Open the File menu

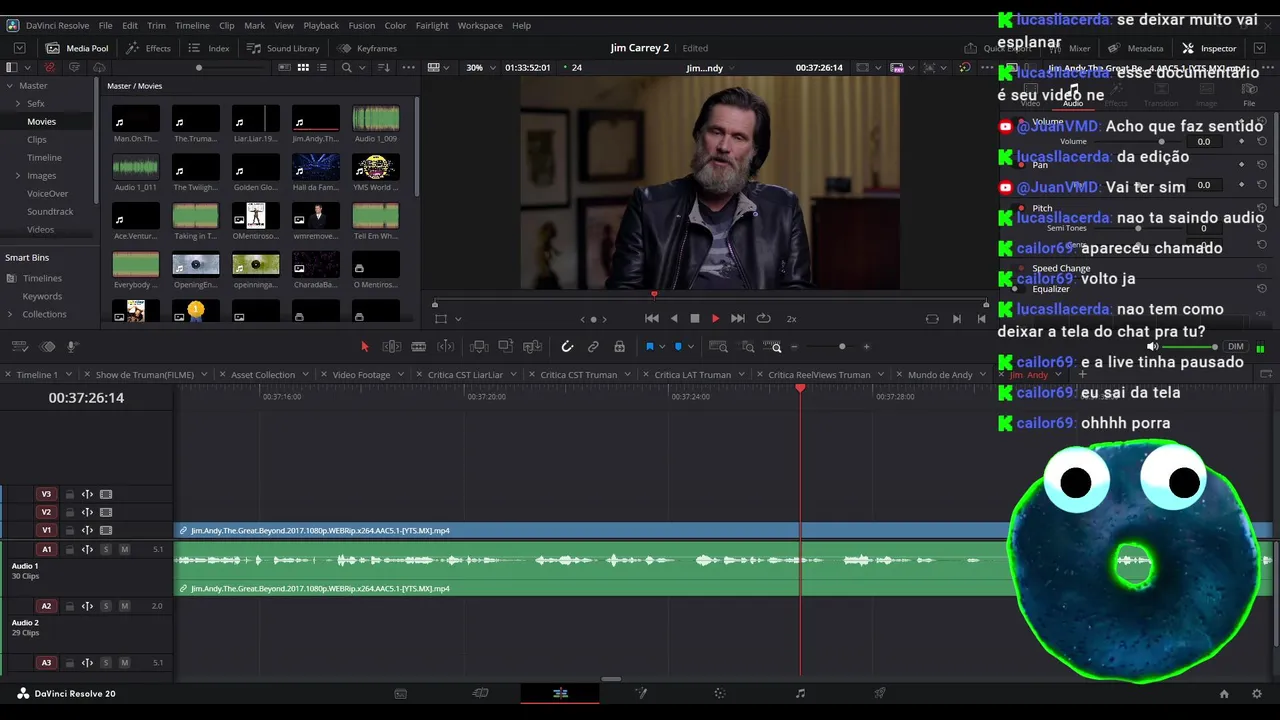105,25
